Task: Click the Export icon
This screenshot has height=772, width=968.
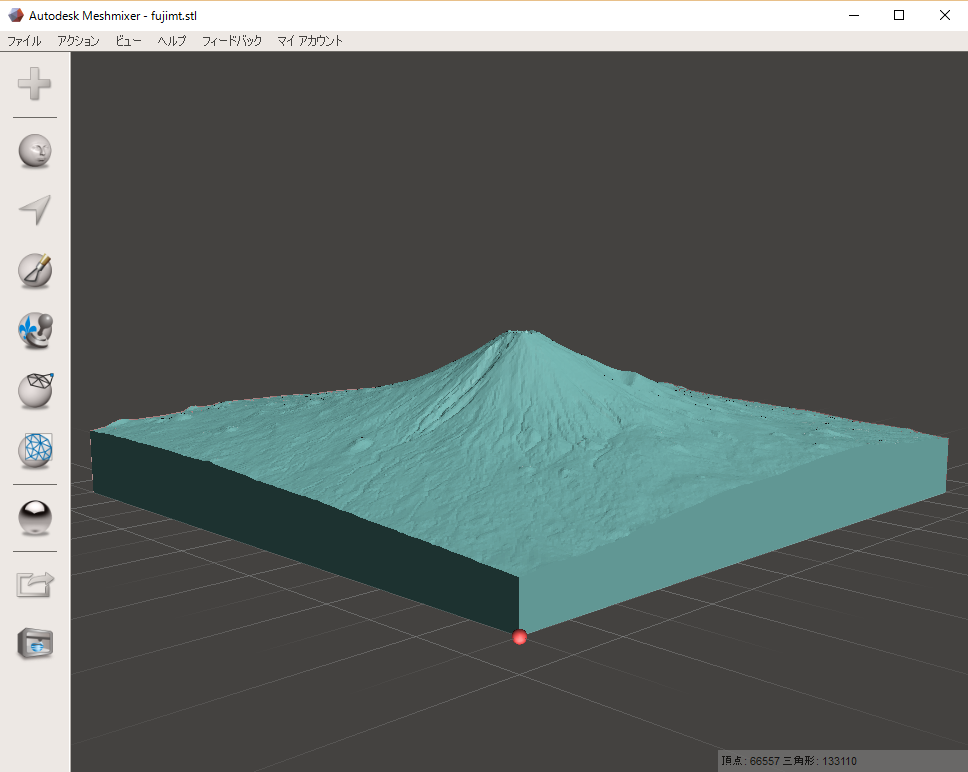Action: click(x=35, y=584)
